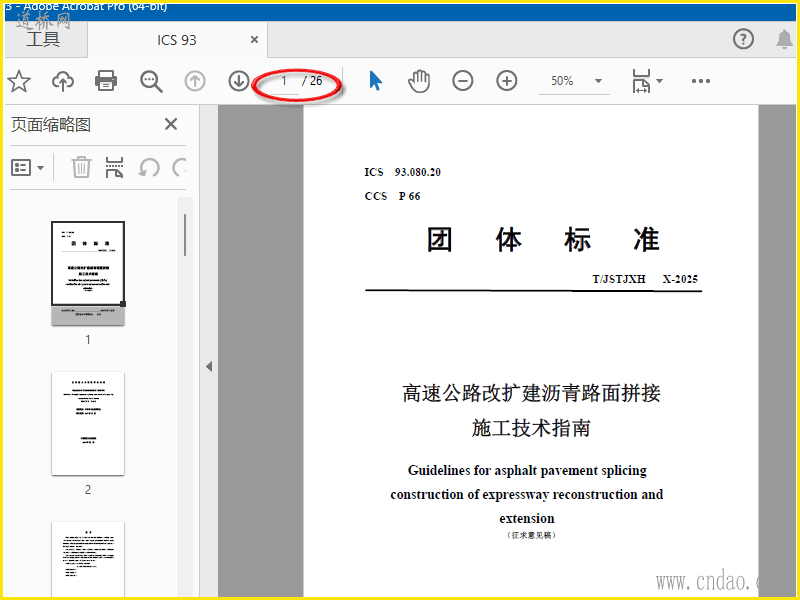Open more tools ellipsis menu

point(701,81)
